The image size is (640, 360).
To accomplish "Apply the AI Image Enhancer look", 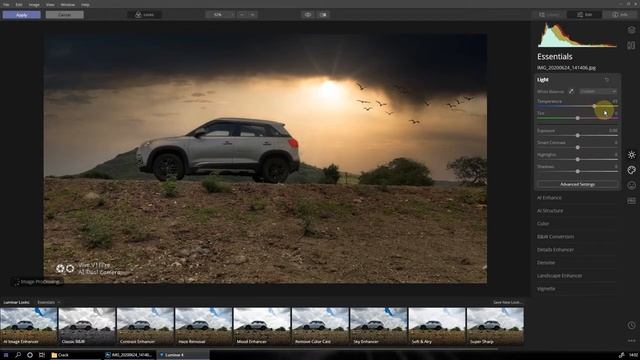I will 29,327.
